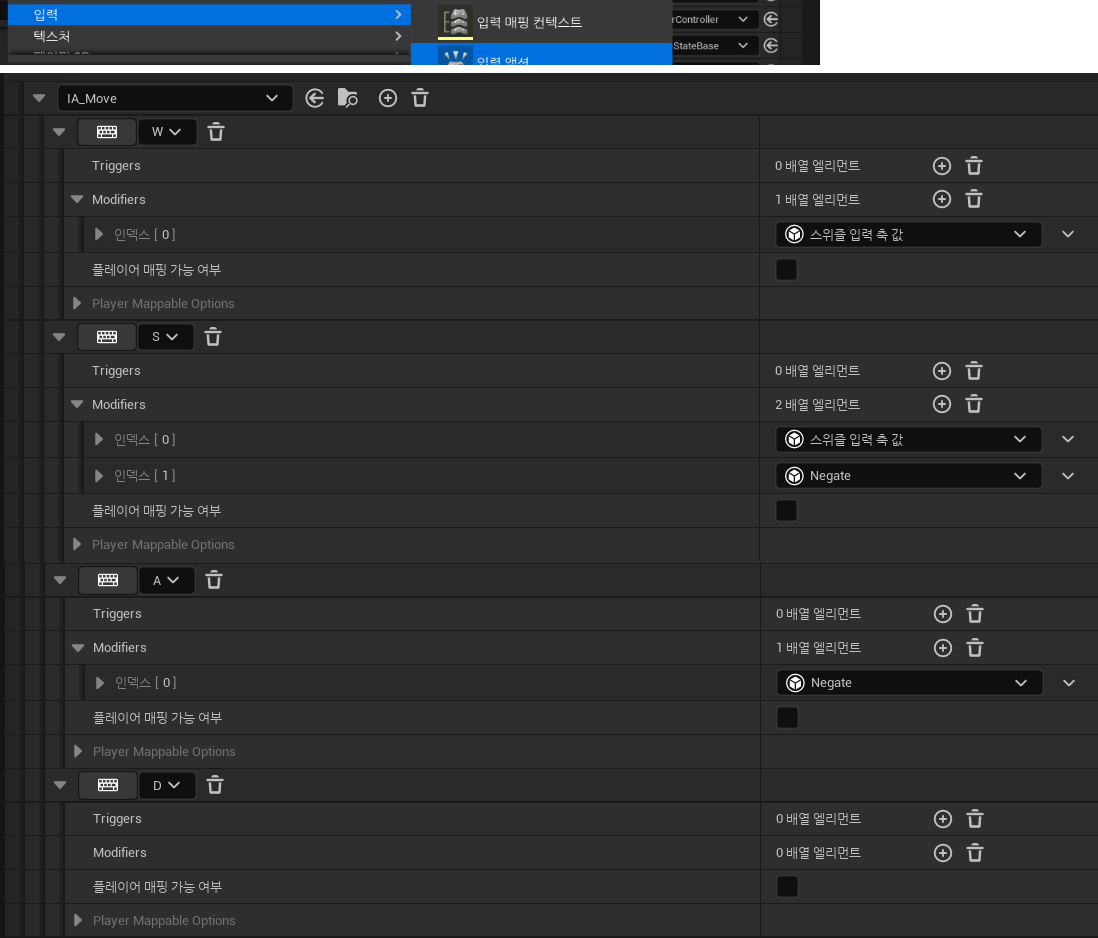The height and width of the screenshot is (938, 1098).
Task: Click the use-selected-asset arrow beside IA_Move
Action: pos(315,98)
